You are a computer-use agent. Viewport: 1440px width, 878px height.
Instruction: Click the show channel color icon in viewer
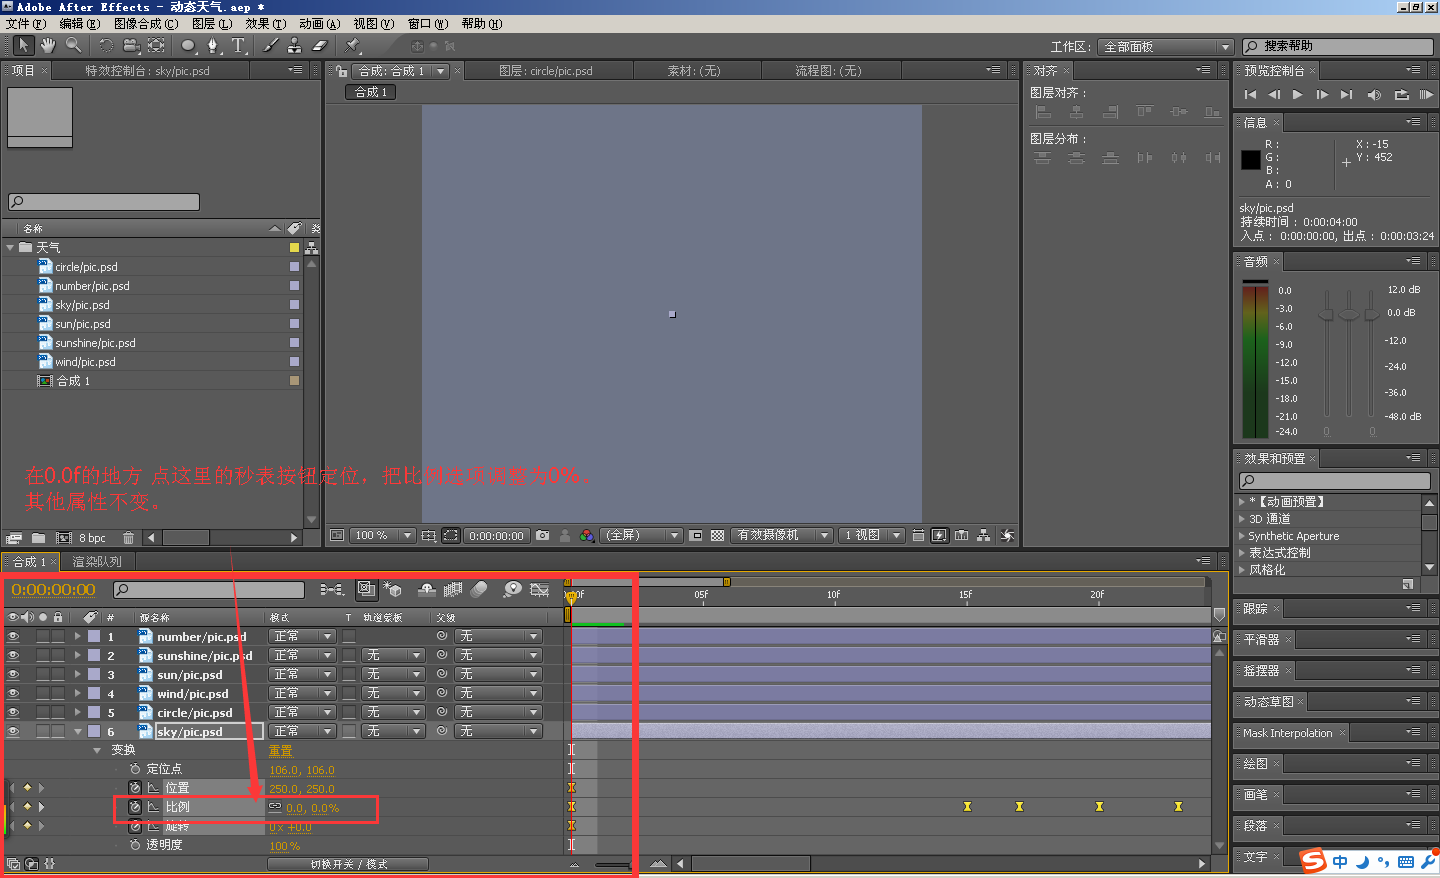(x=587, y=536)
